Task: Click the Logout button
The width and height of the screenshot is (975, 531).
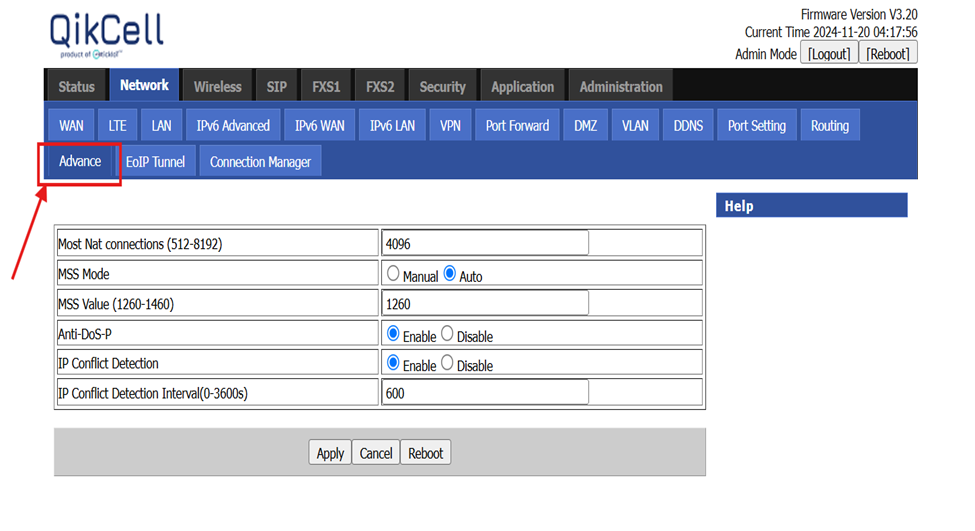Action: tap(829, 54)
